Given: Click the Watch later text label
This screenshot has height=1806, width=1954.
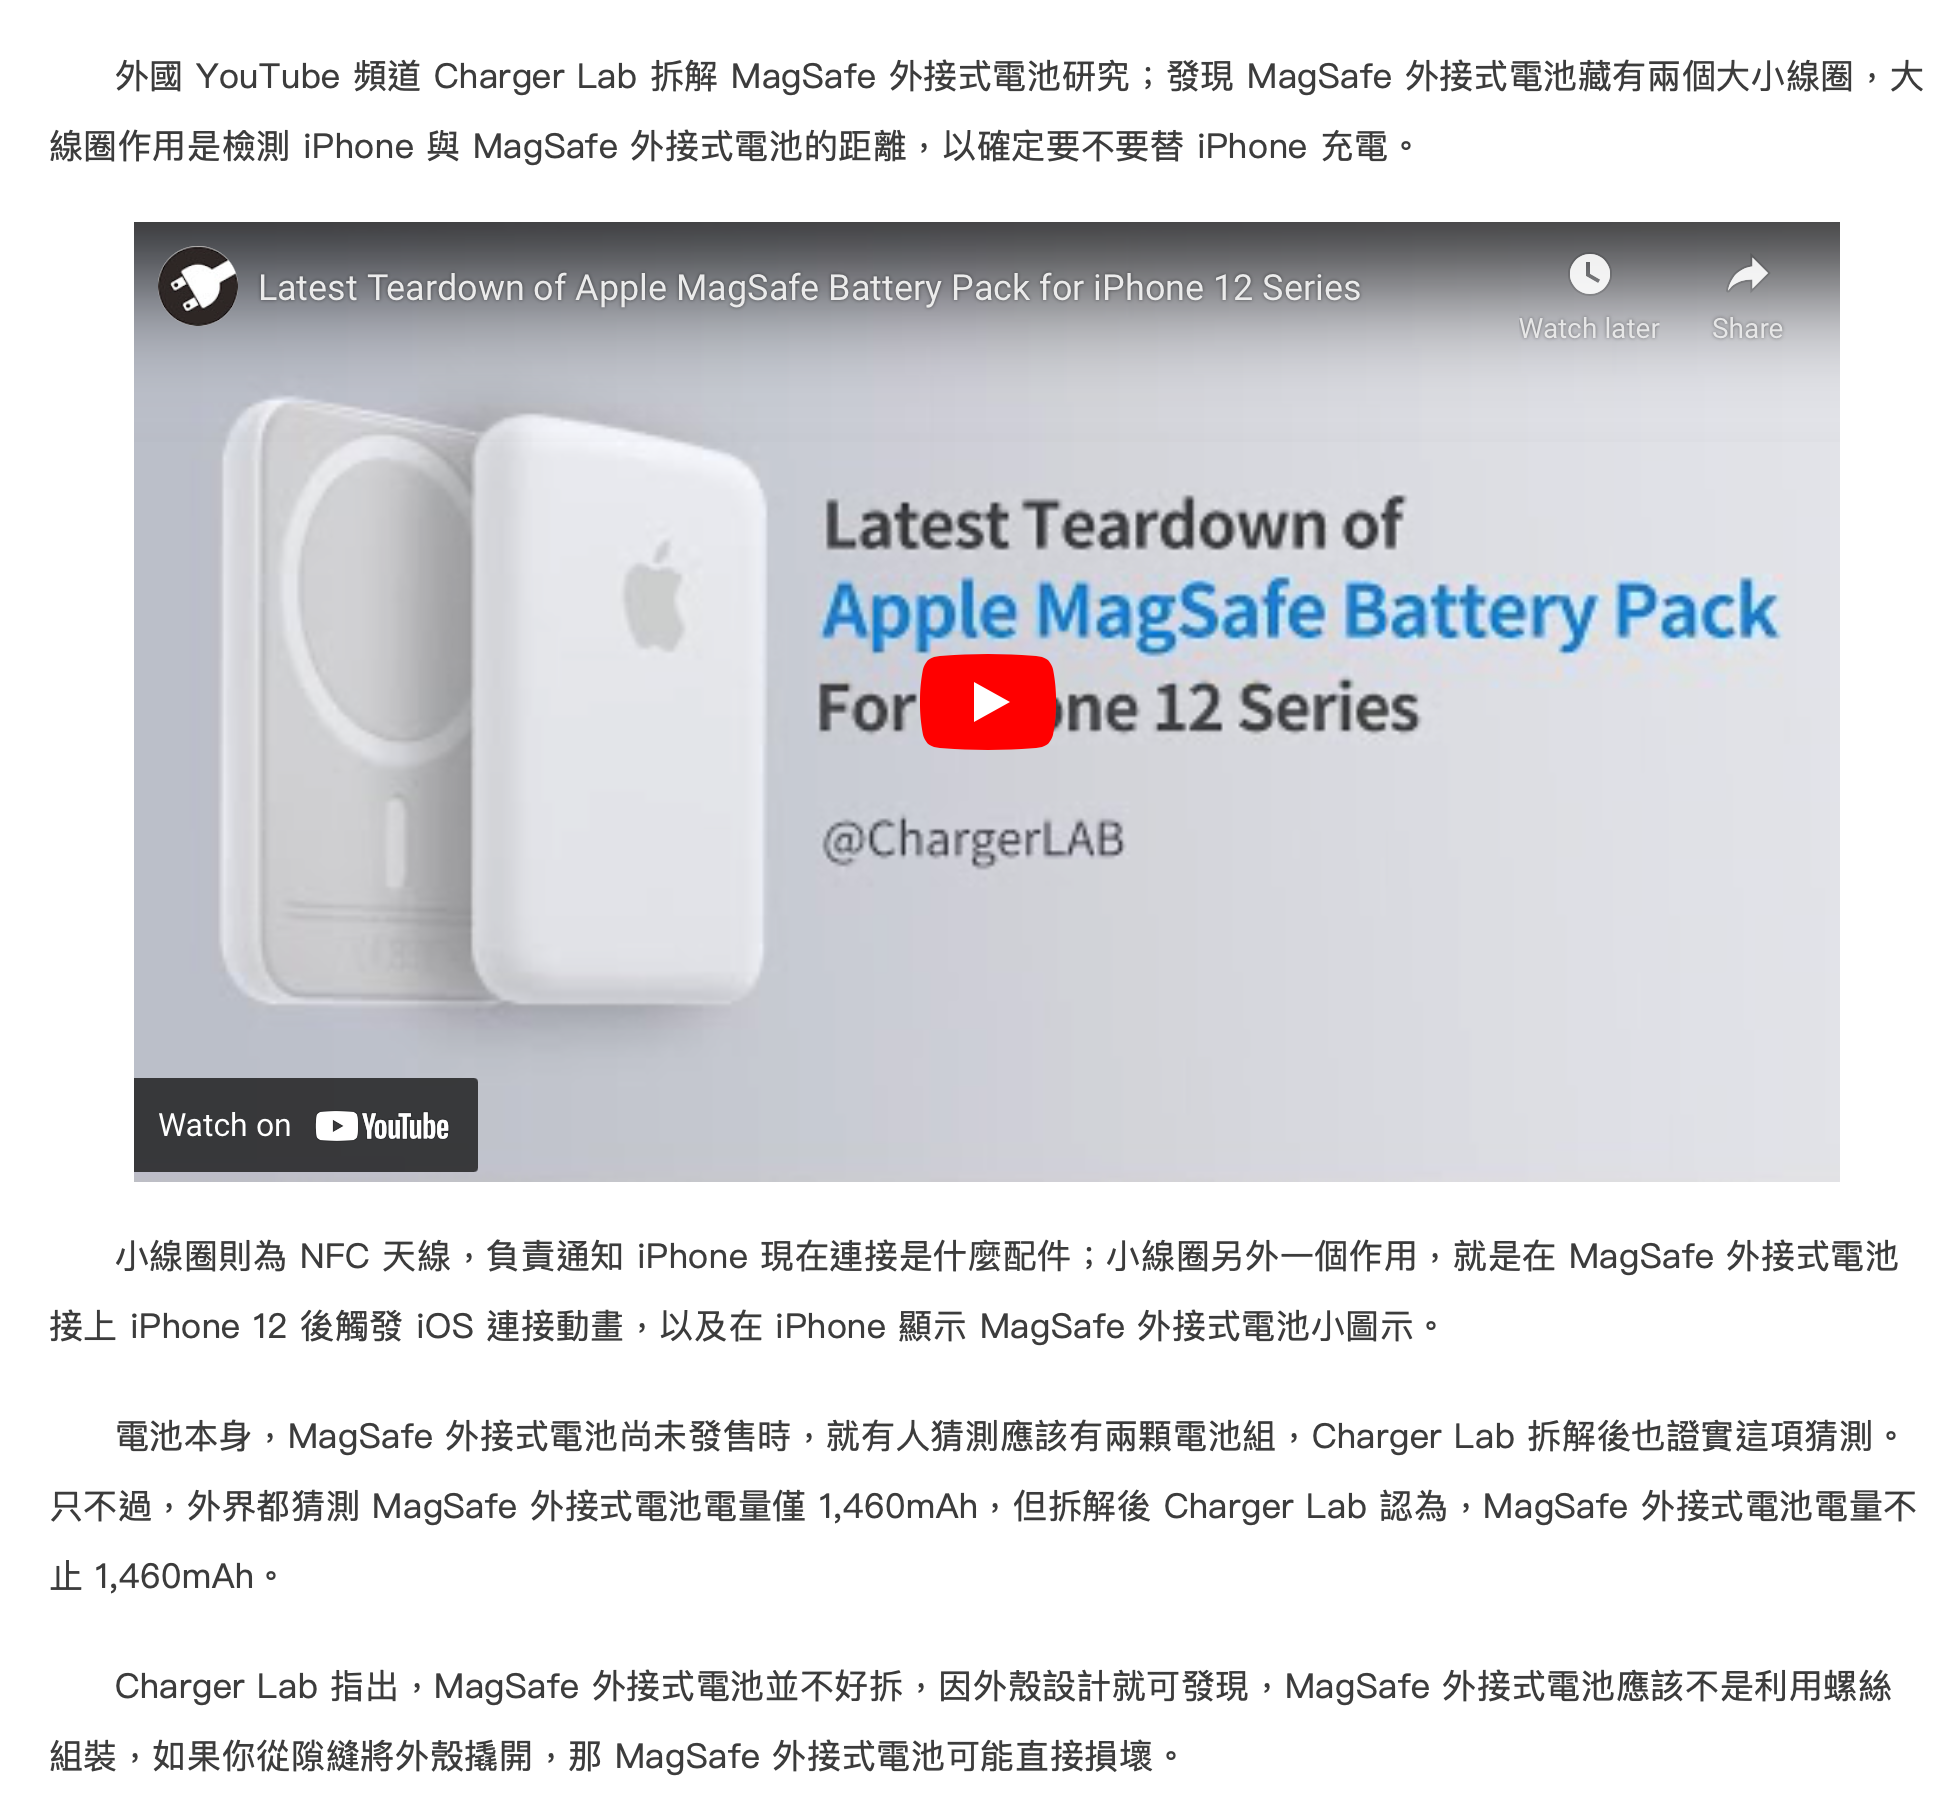Looking at the screenshot, I should point(1589,328).
